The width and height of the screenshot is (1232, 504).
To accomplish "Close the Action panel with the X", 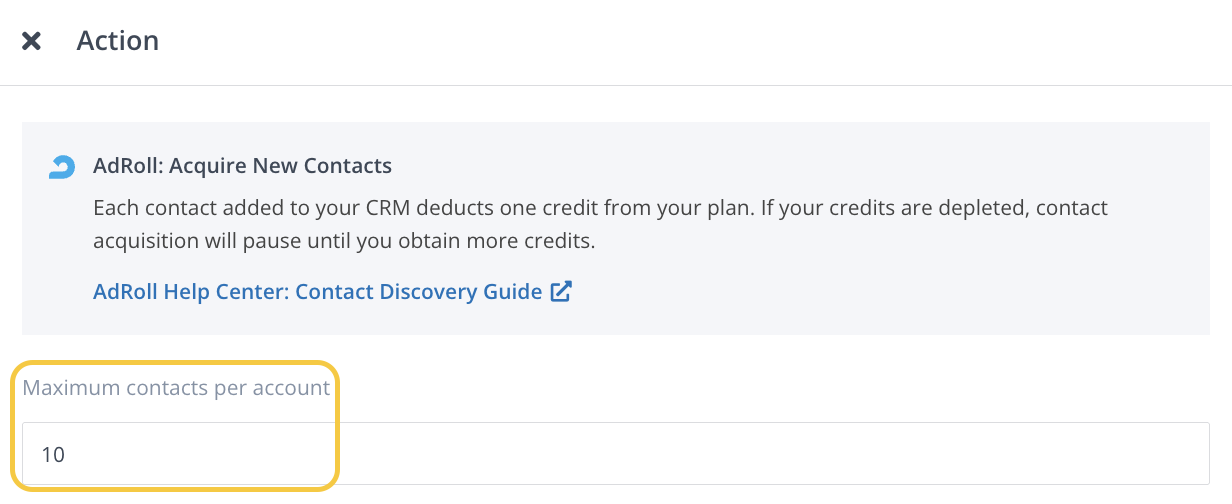I will click(32, 41).
